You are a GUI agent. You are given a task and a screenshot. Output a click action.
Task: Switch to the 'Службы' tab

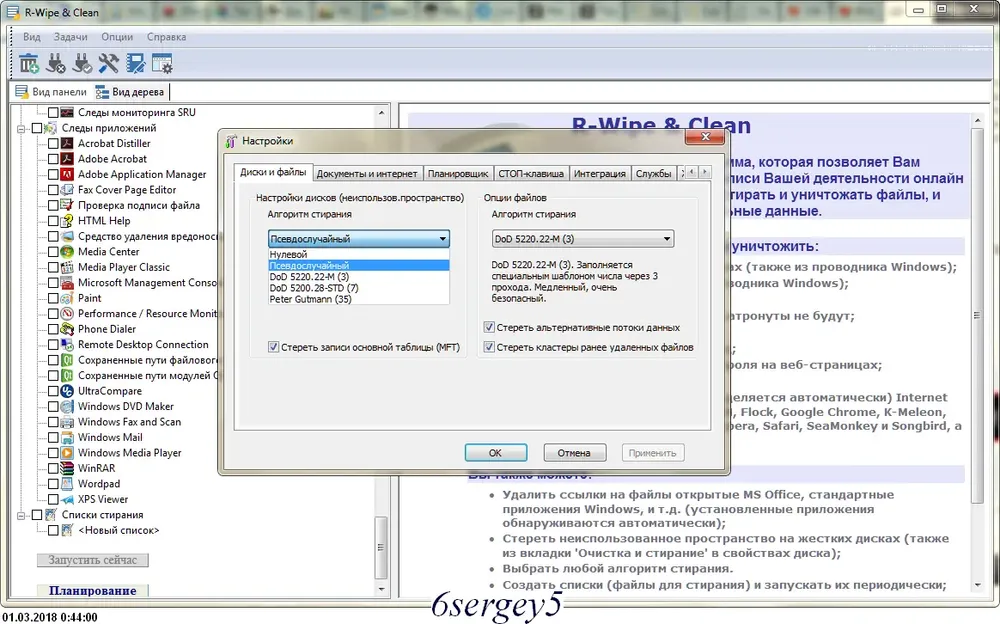[x=654, y=174]
